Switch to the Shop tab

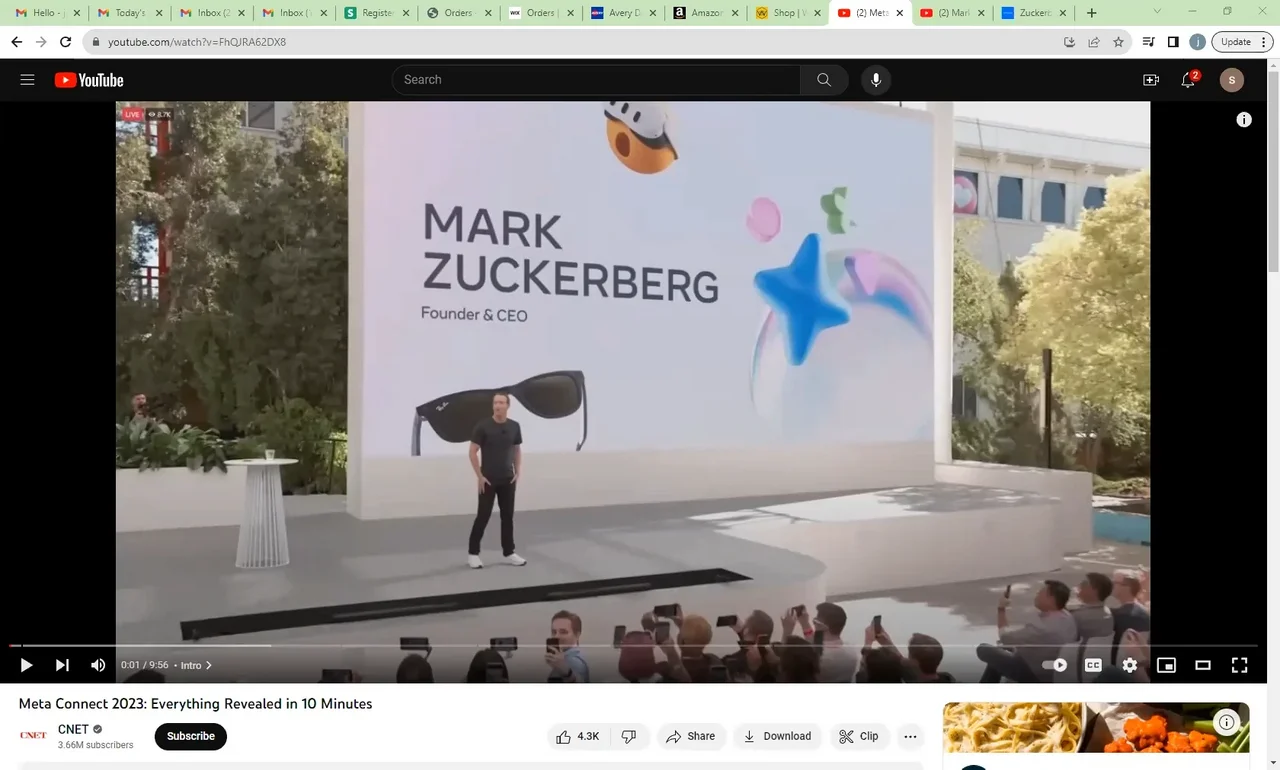[786, 13]
